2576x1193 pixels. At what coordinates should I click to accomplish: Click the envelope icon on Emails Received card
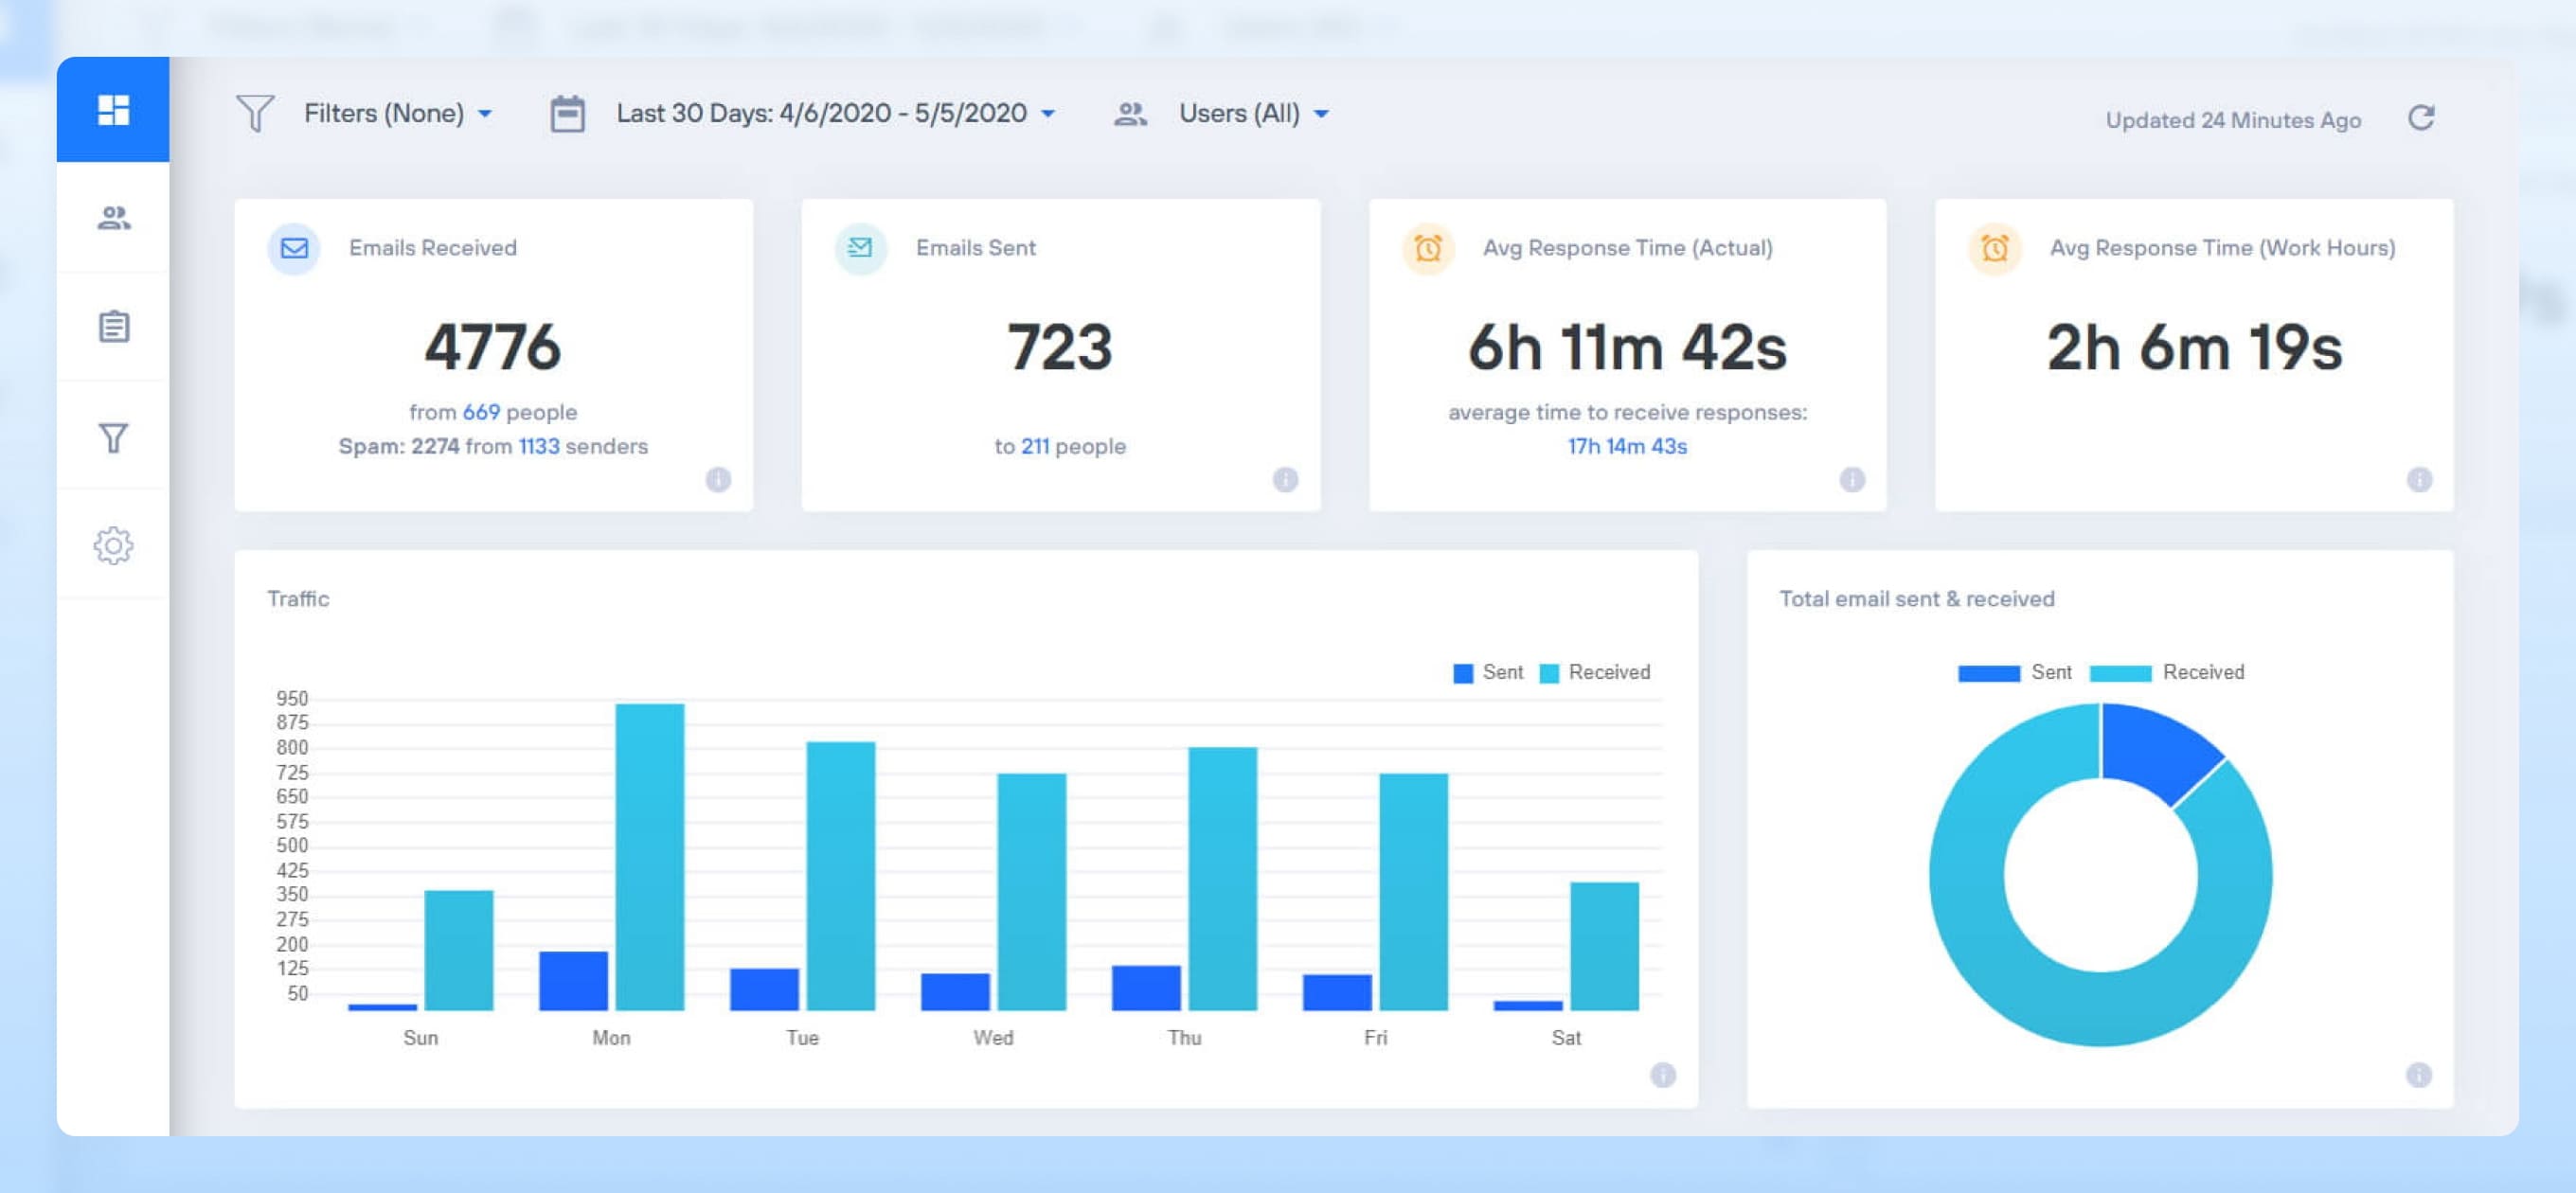click(294, 248)
